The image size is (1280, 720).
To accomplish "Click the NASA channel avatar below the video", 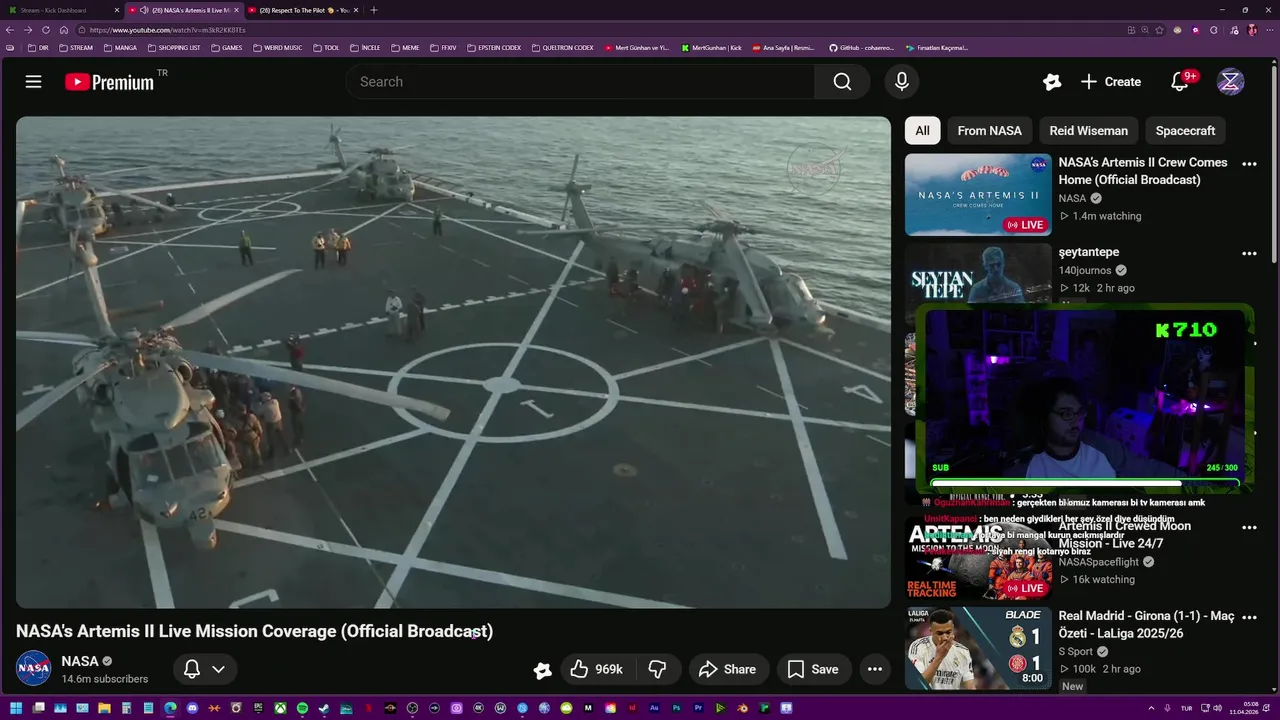I will click(x=33, y=668).
